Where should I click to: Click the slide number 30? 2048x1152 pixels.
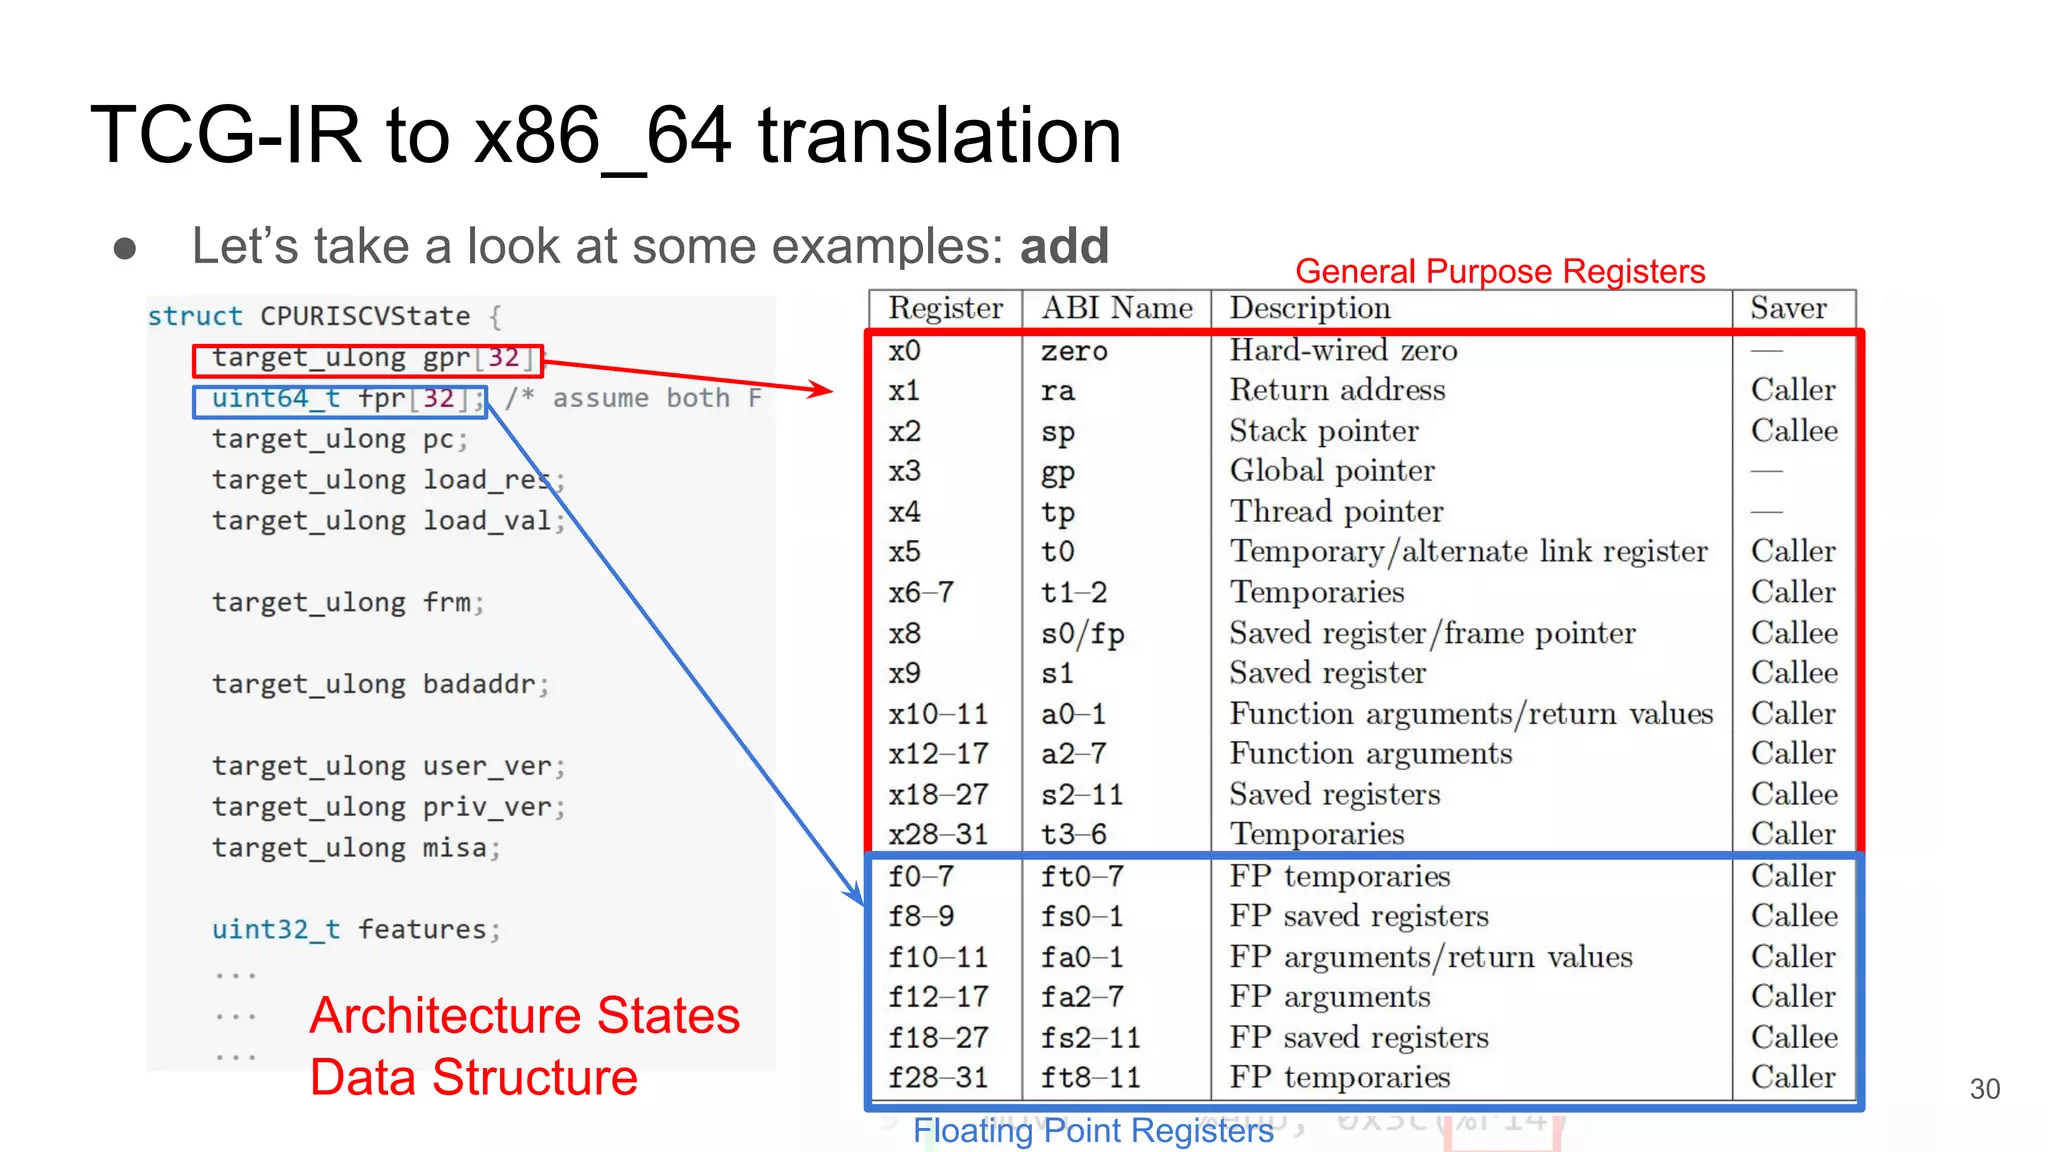click(x=1984, y=1089)
